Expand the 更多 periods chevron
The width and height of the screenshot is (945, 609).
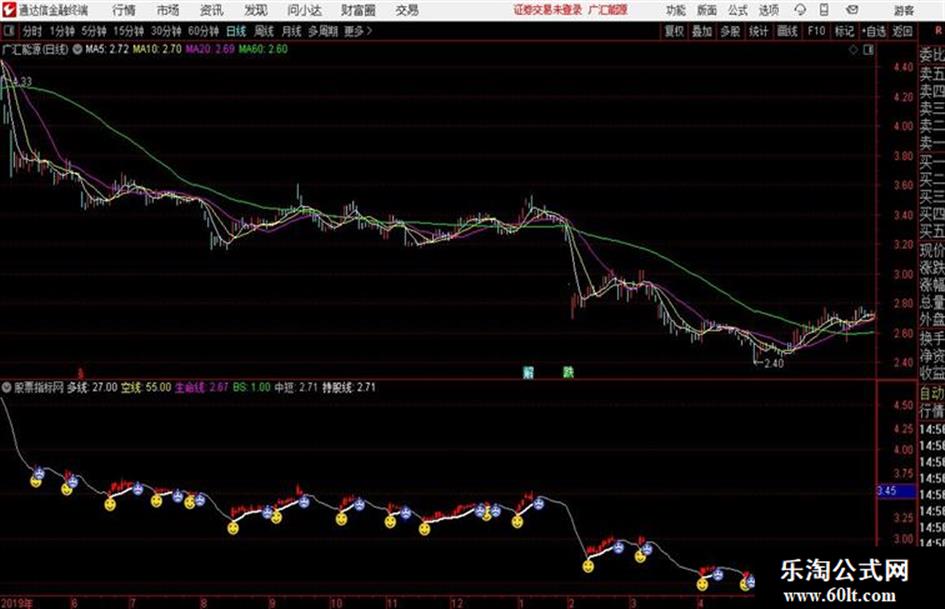(359, 31)
